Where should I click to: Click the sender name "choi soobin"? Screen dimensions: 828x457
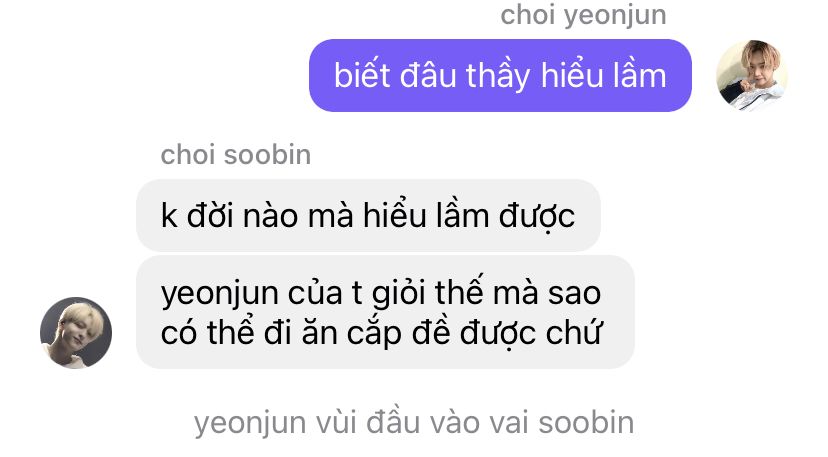pos(236,155)
